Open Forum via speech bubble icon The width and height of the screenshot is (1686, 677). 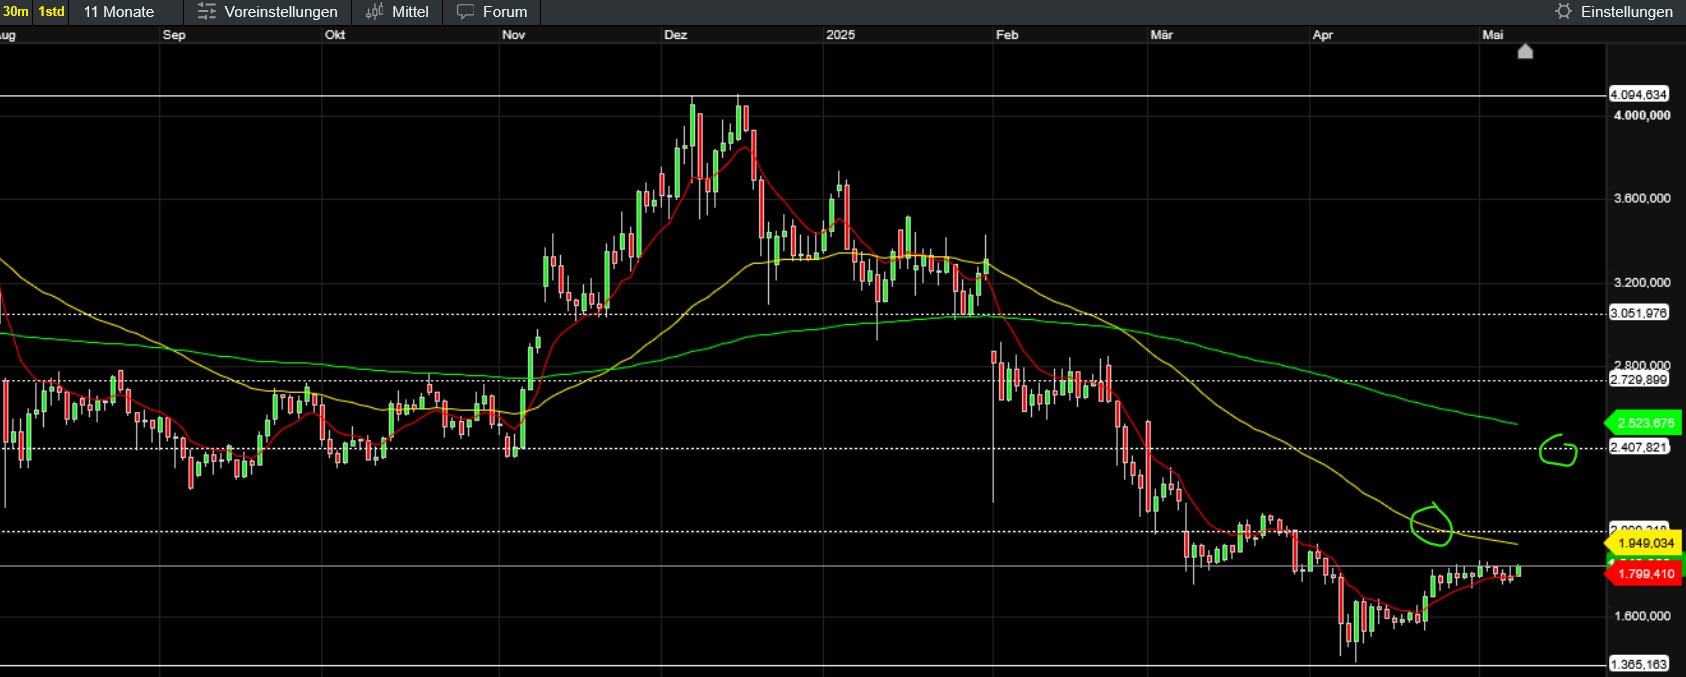tap(465, 12)
